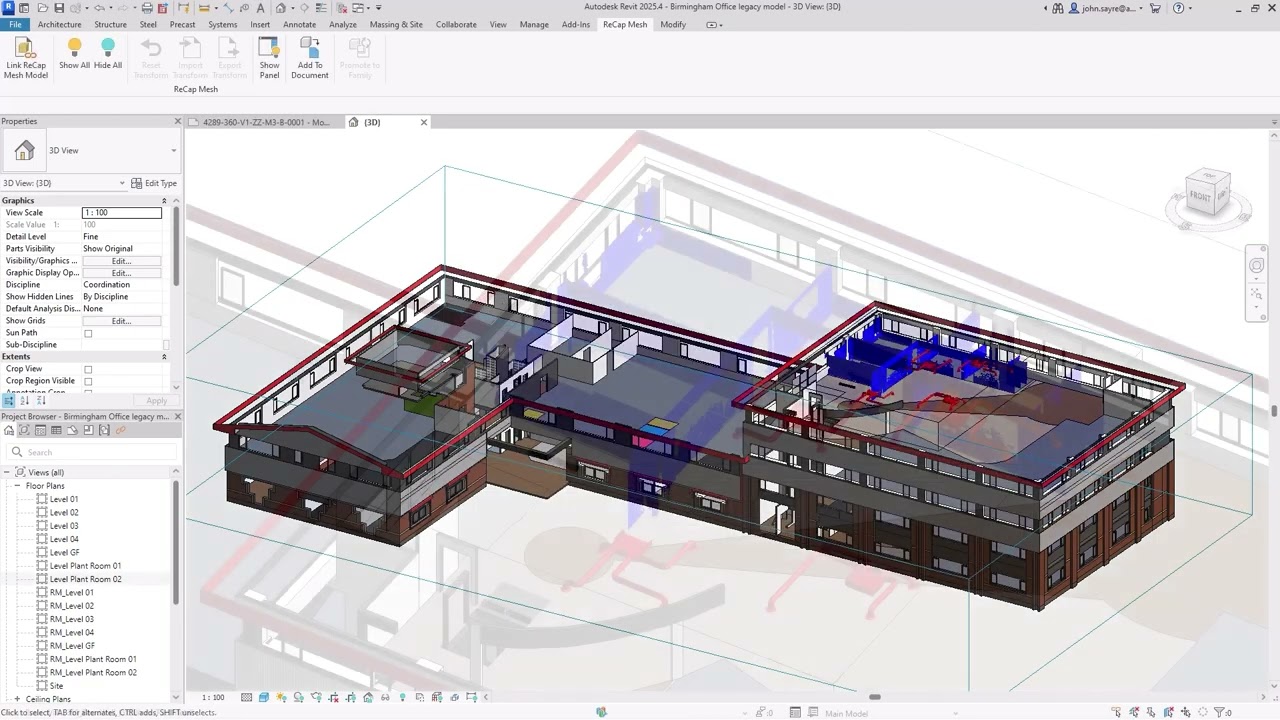Open the Architecture ribbon tab
This screenshot has height=720, width=1280.
59,24
